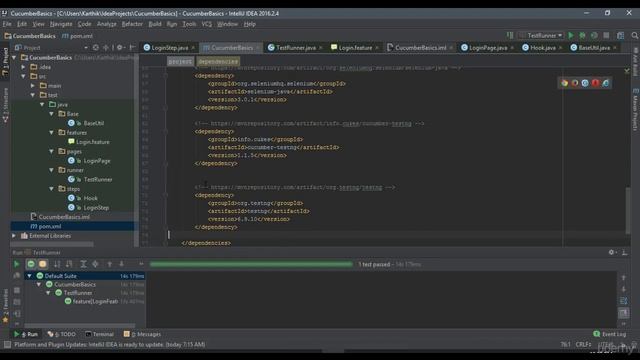Toggle show passed tests in Run panel
The width and height of the screenshot is (640, 360).
coord(31,264)
